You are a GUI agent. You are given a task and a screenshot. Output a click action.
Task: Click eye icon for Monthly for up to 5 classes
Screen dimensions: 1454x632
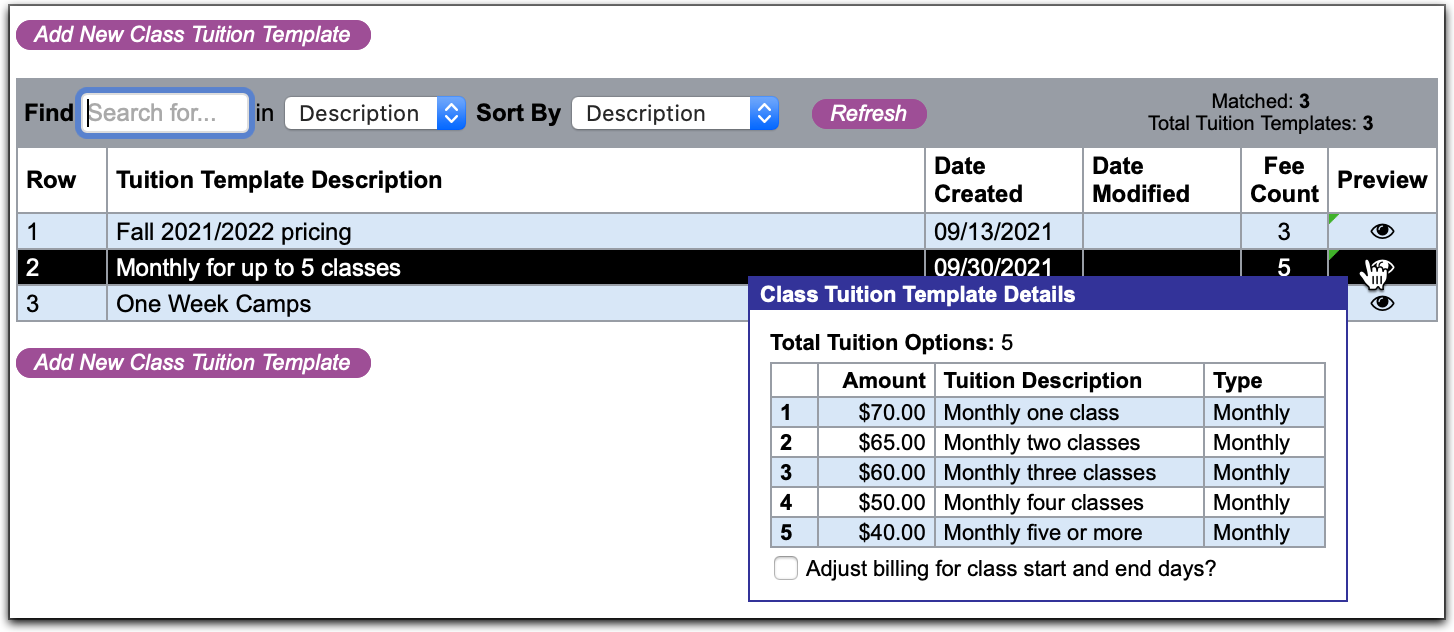click(x=1382, y=268)
